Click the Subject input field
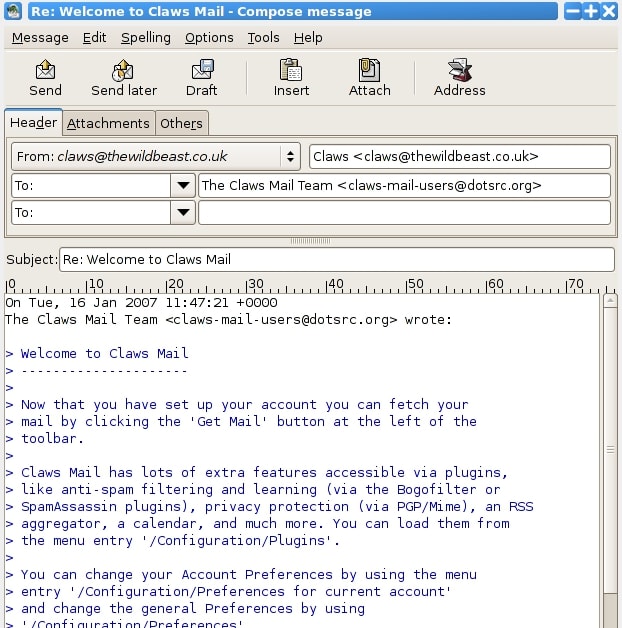Viewport: 622px width, 628px height. (337, 259)
